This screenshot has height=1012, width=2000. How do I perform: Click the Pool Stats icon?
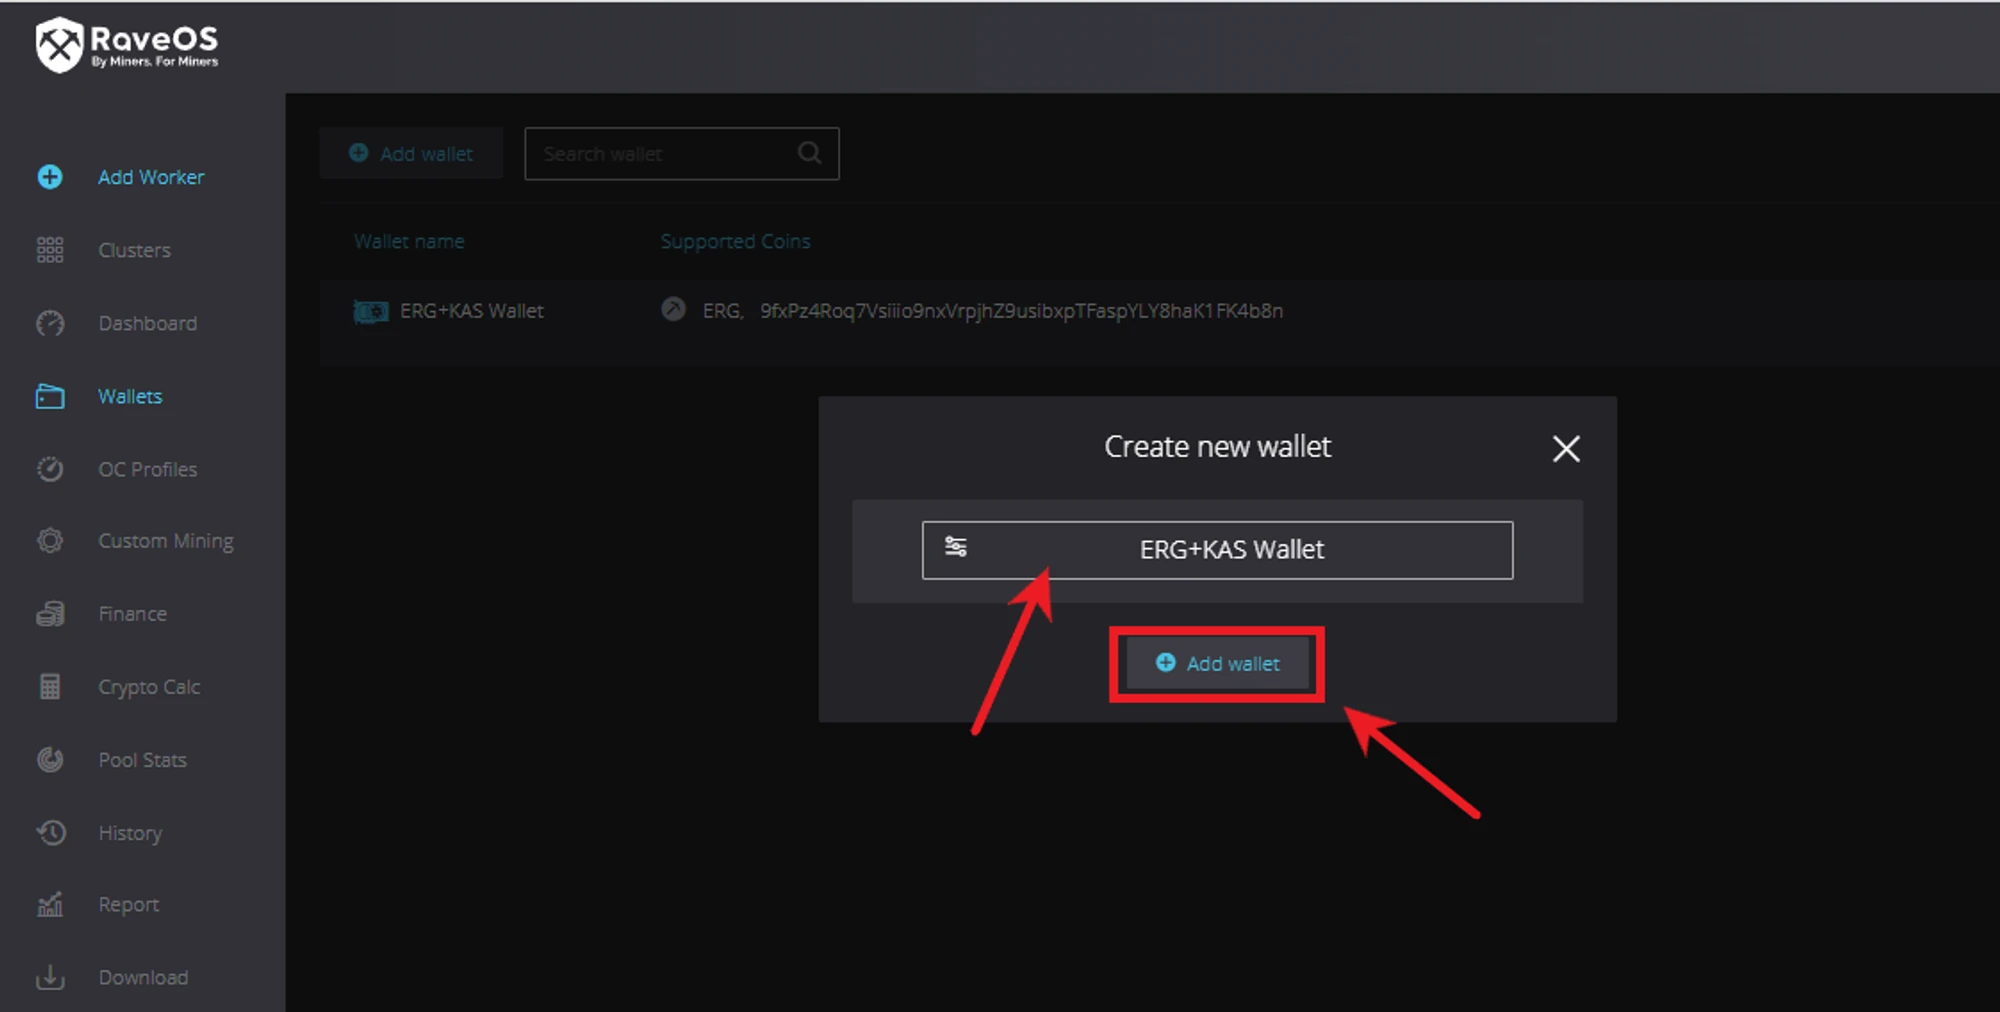click(x=50, y=760)
